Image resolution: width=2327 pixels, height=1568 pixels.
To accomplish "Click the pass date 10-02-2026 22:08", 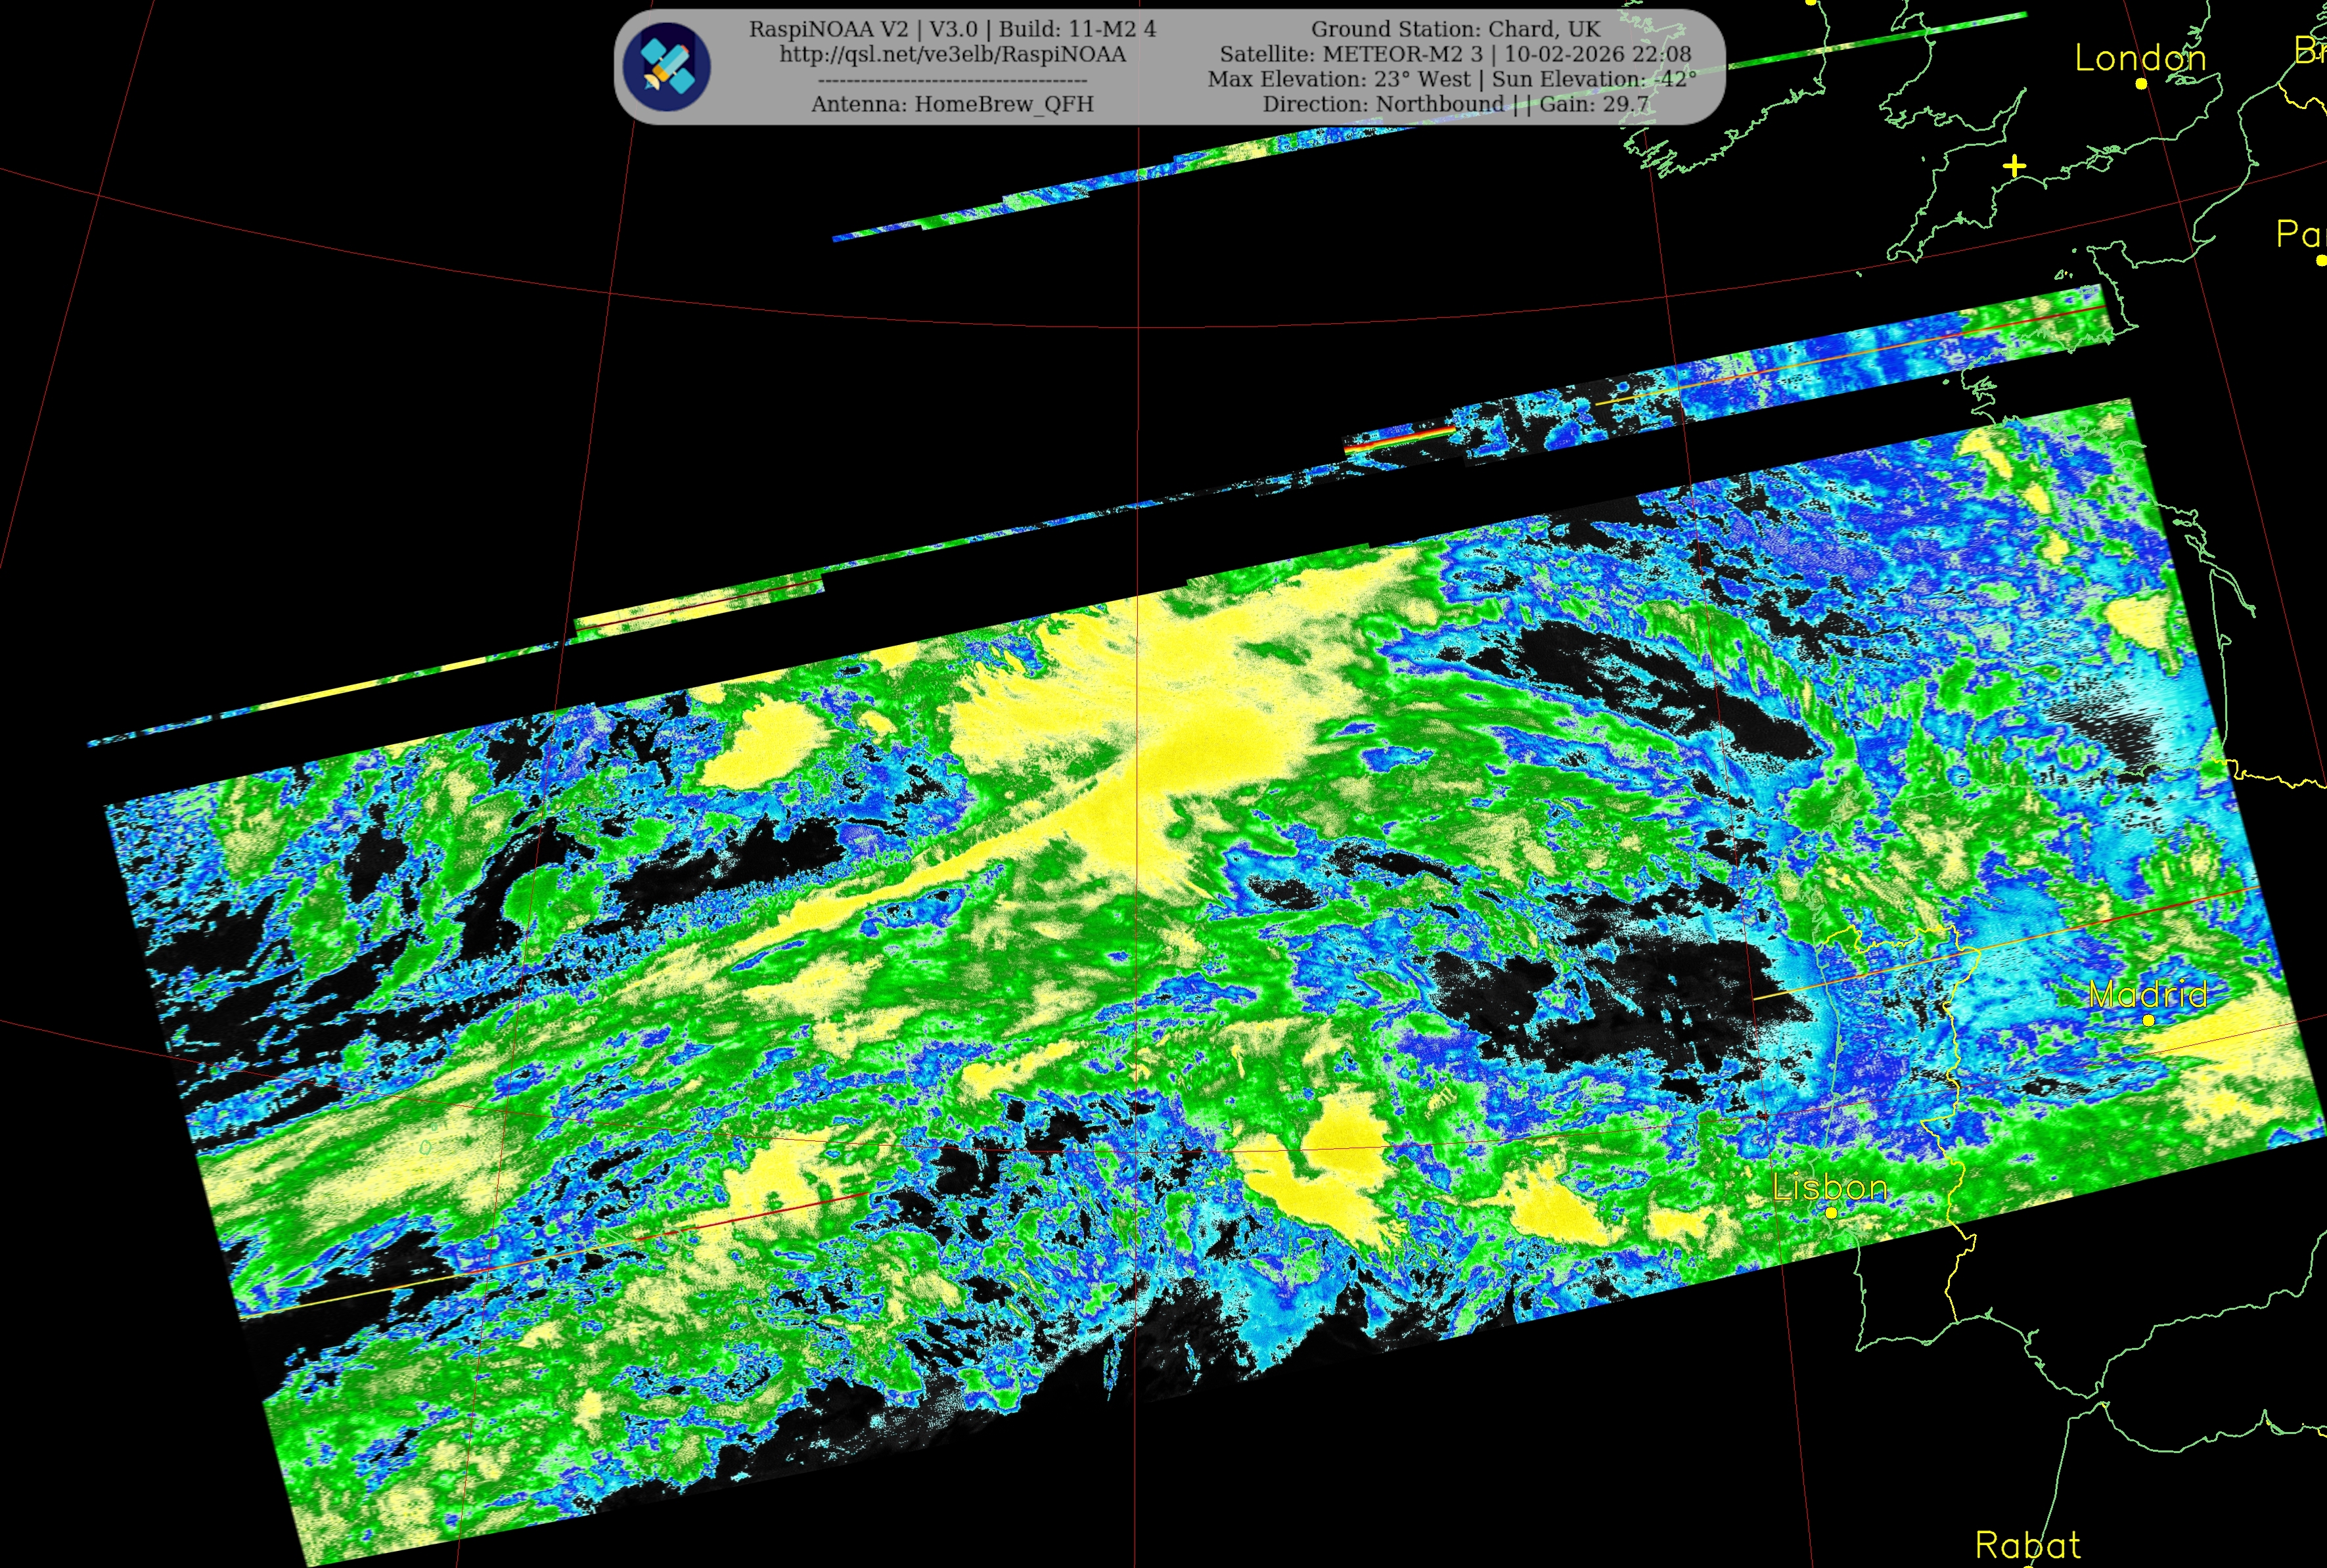I will point(1598,54).
